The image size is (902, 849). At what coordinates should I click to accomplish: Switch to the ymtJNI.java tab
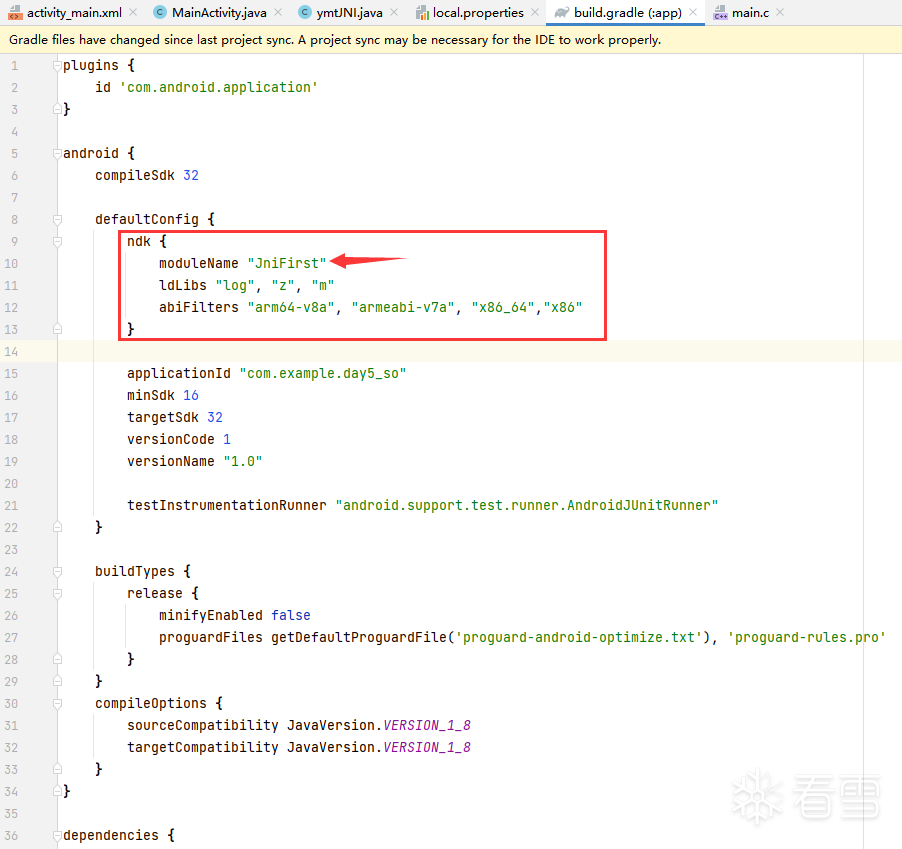coord(349,13)
